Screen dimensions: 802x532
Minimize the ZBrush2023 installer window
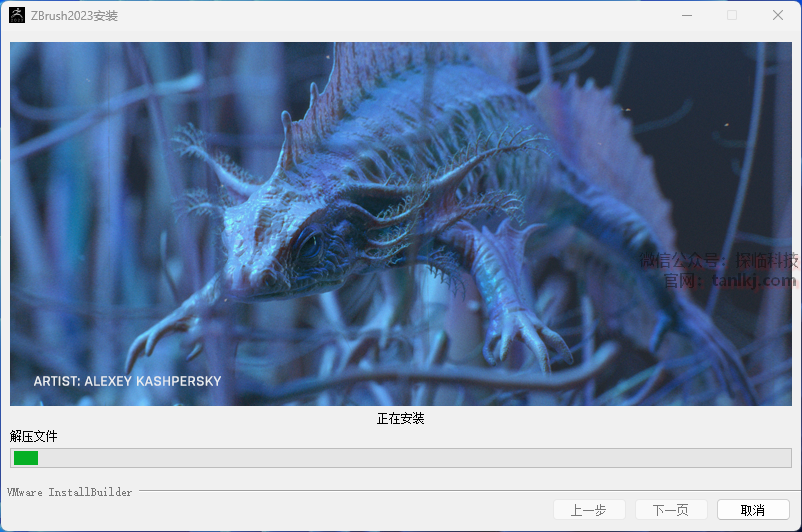(686, 15)
